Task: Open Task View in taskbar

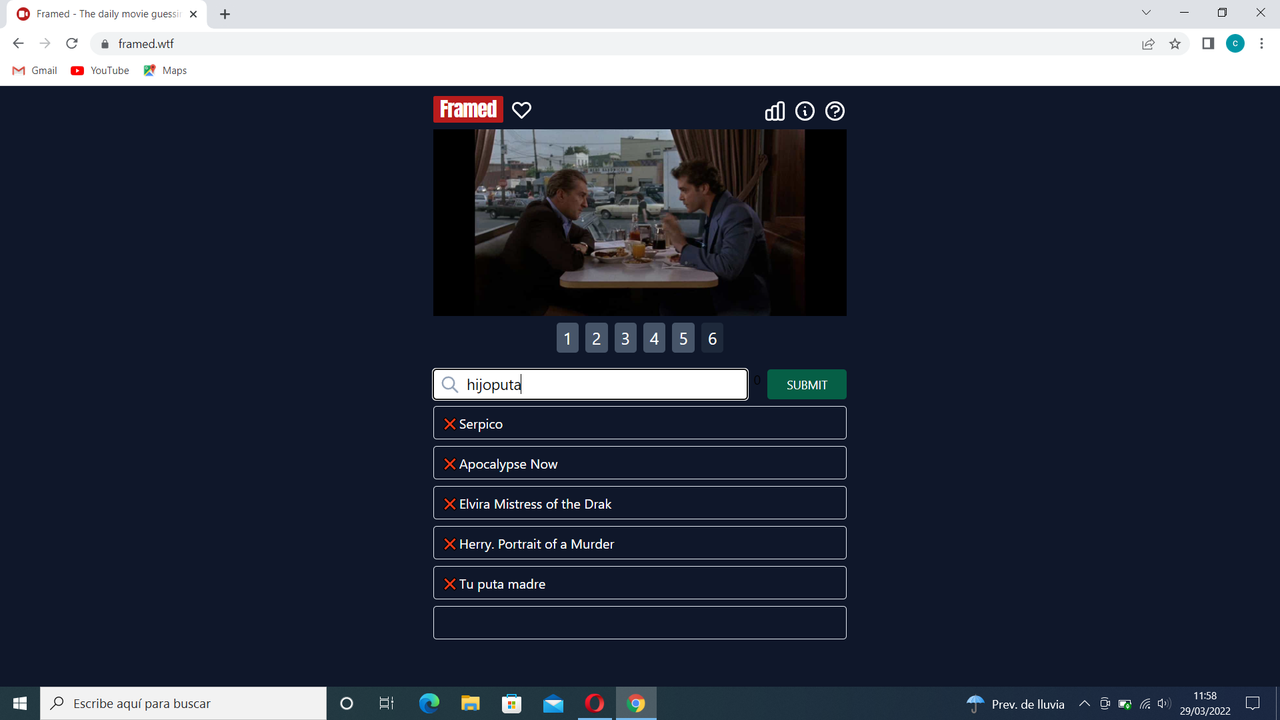Action: click(x=387, y=704)
